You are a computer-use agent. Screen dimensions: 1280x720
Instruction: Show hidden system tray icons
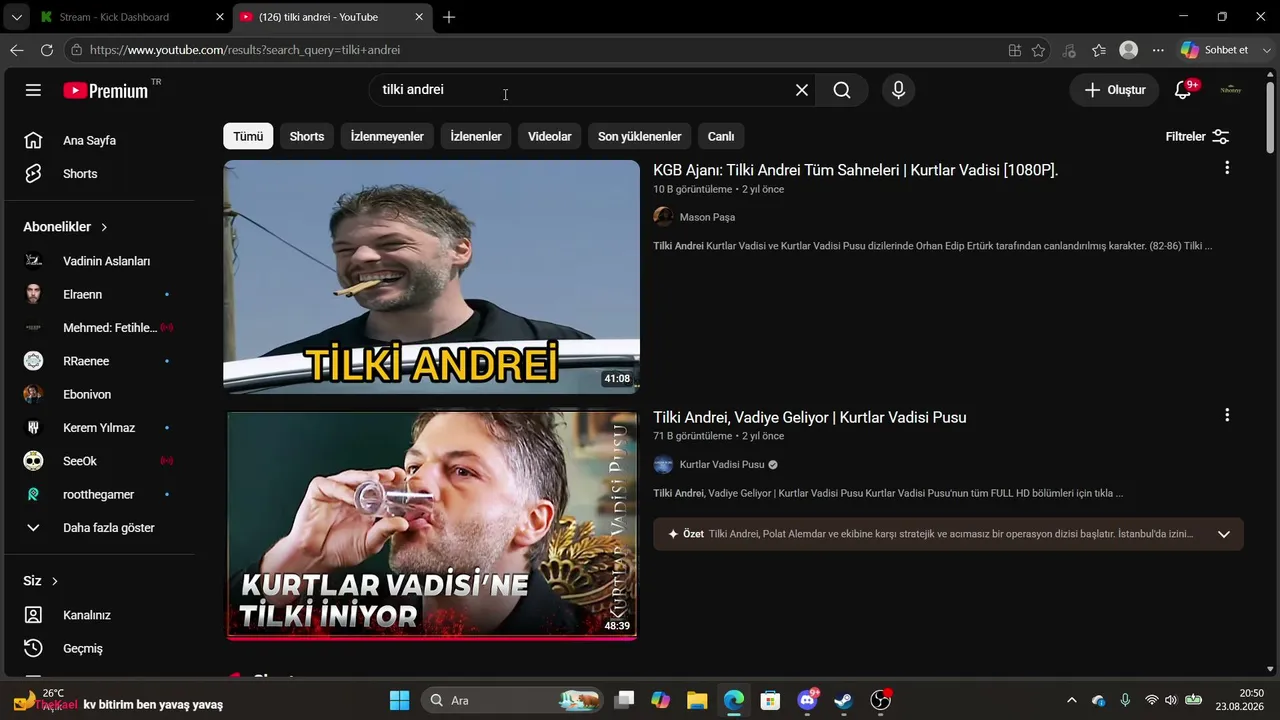pyautogui.click(x=1072, y=700)
